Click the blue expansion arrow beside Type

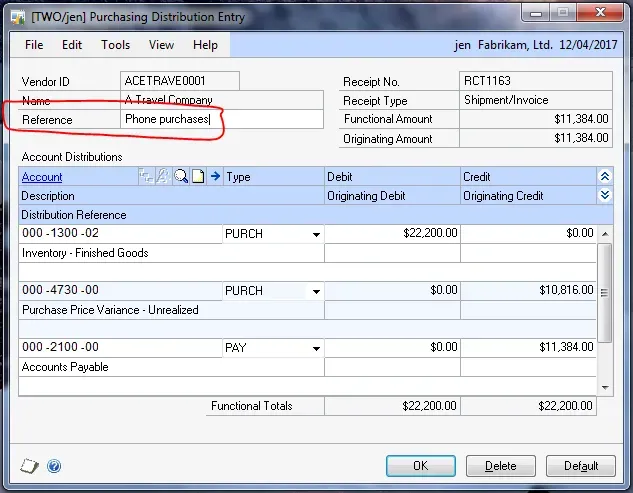coord(215,177)
